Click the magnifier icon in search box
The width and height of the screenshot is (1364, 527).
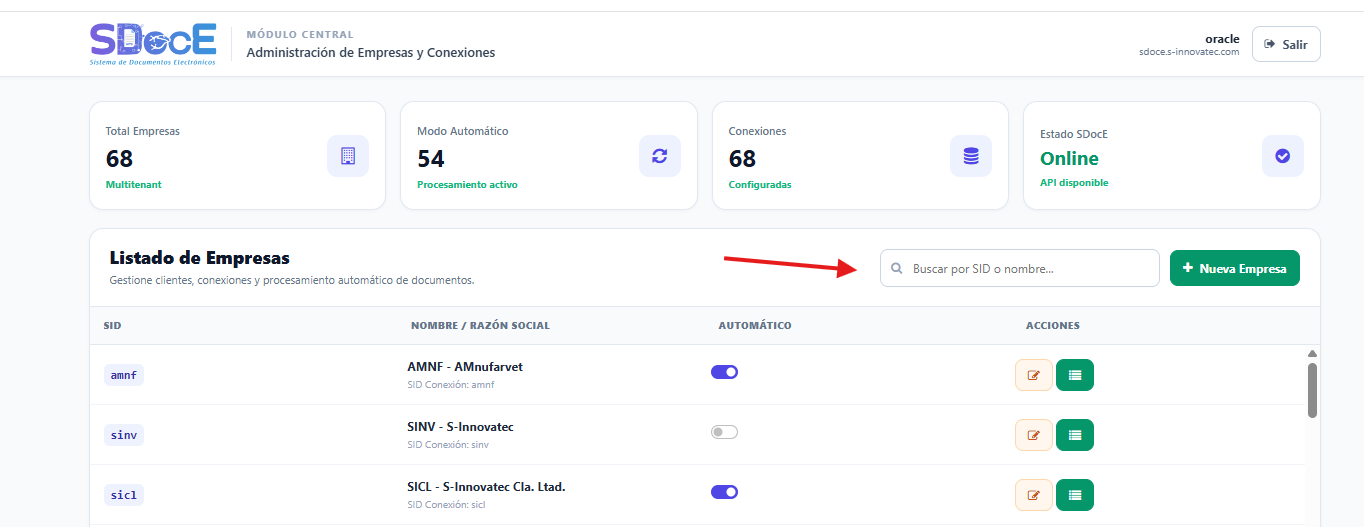tap(897, 268)
